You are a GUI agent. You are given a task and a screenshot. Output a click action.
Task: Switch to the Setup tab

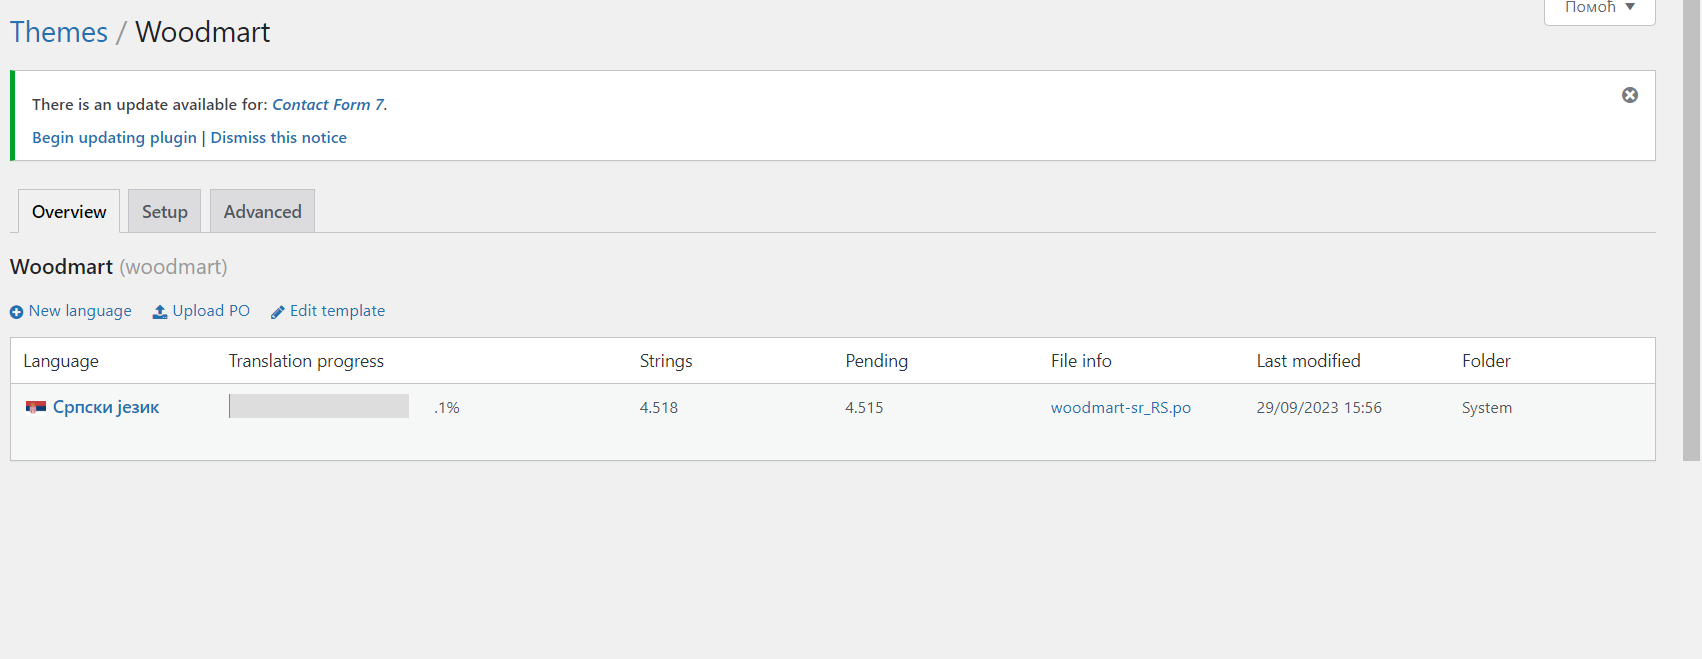pyautogui.click(x=165, y=211)
